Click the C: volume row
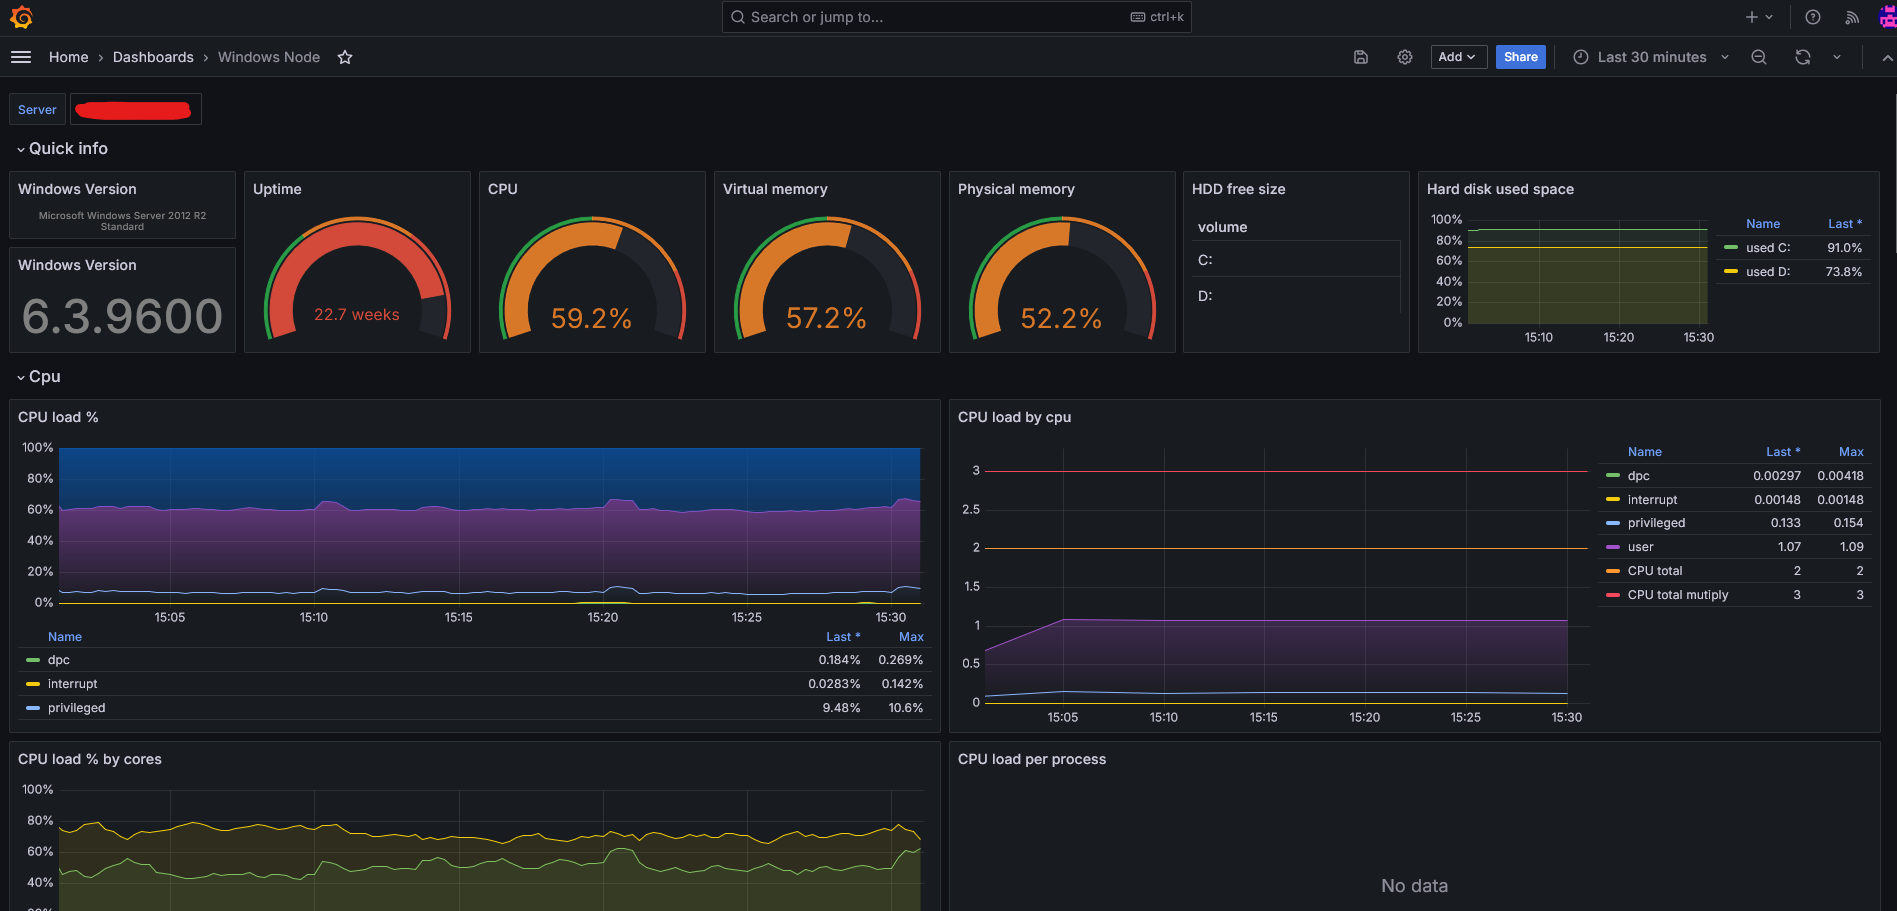Viewport: 1897px width, 911px height. tap(1296, 260)
